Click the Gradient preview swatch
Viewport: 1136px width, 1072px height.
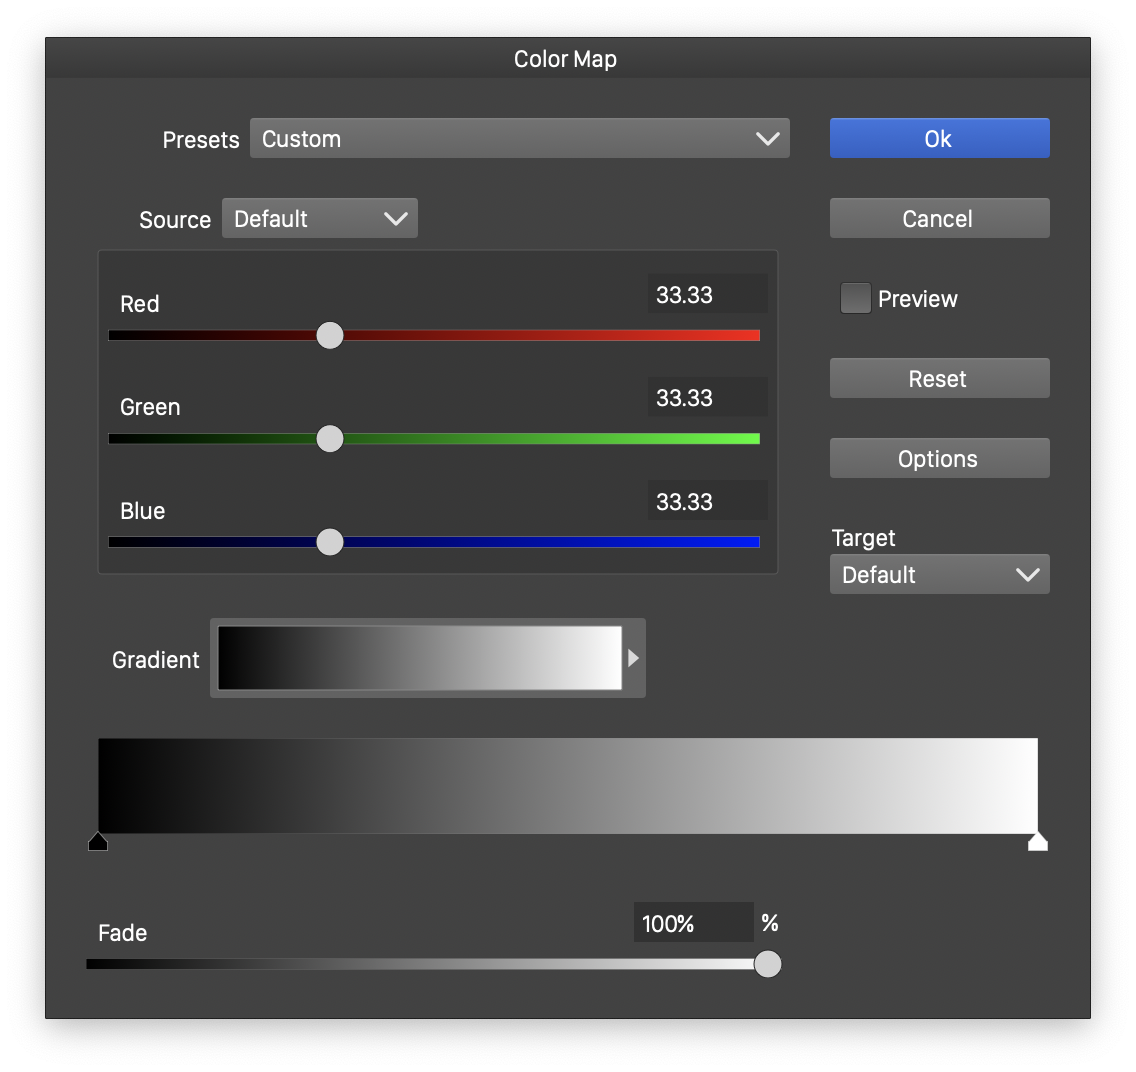point(419,658)
